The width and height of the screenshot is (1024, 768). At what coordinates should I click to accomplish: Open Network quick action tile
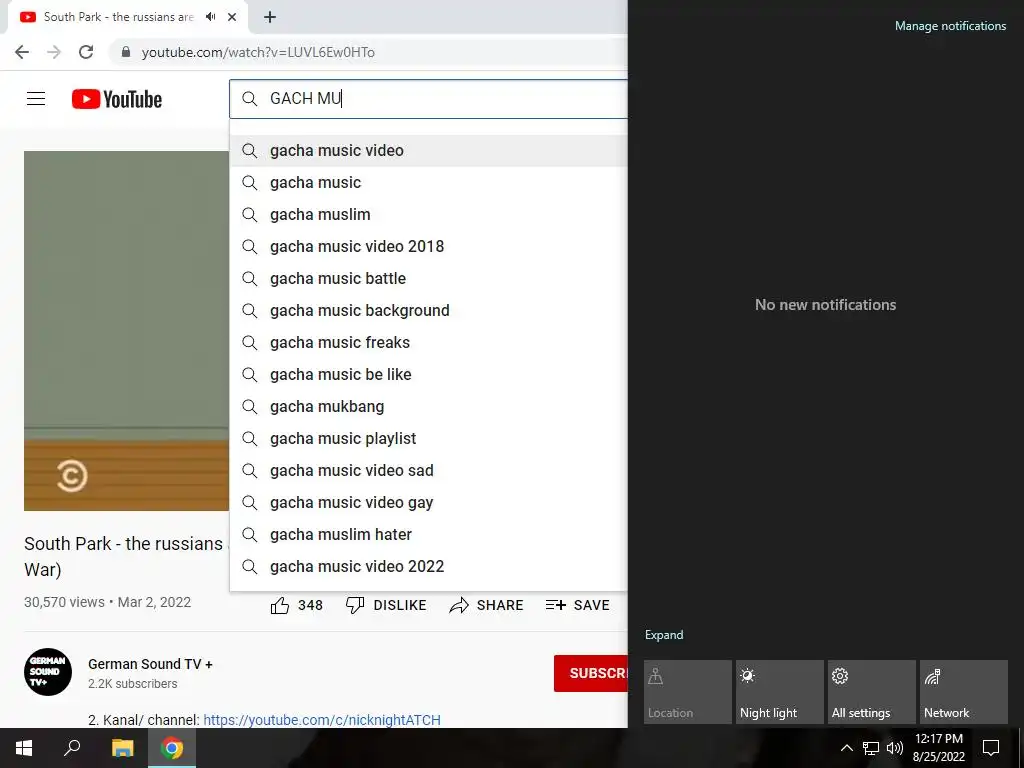click(964, 692)
